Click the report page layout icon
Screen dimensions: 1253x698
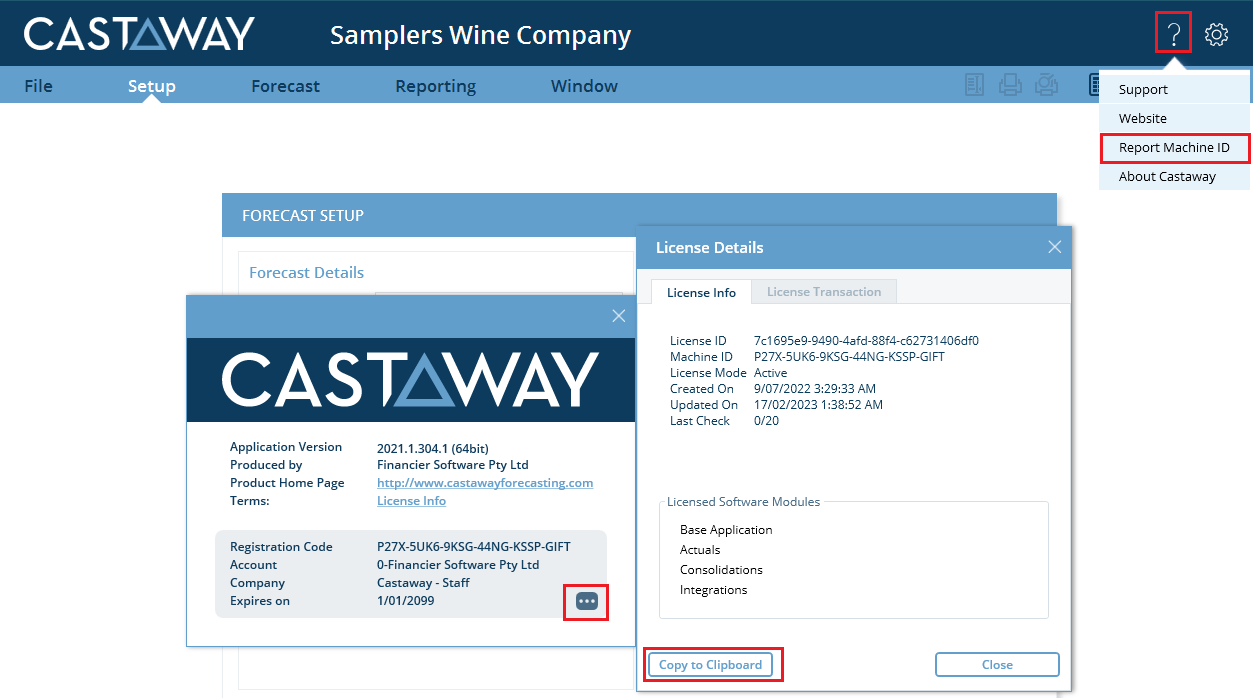click(974, 86)
